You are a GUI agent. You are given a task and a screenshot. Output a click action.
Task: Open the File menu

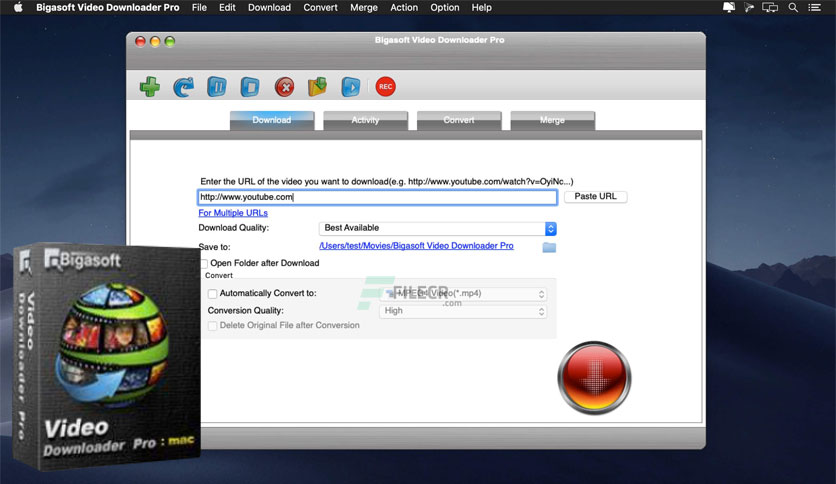pyautogui.click(x=199, y=7)
